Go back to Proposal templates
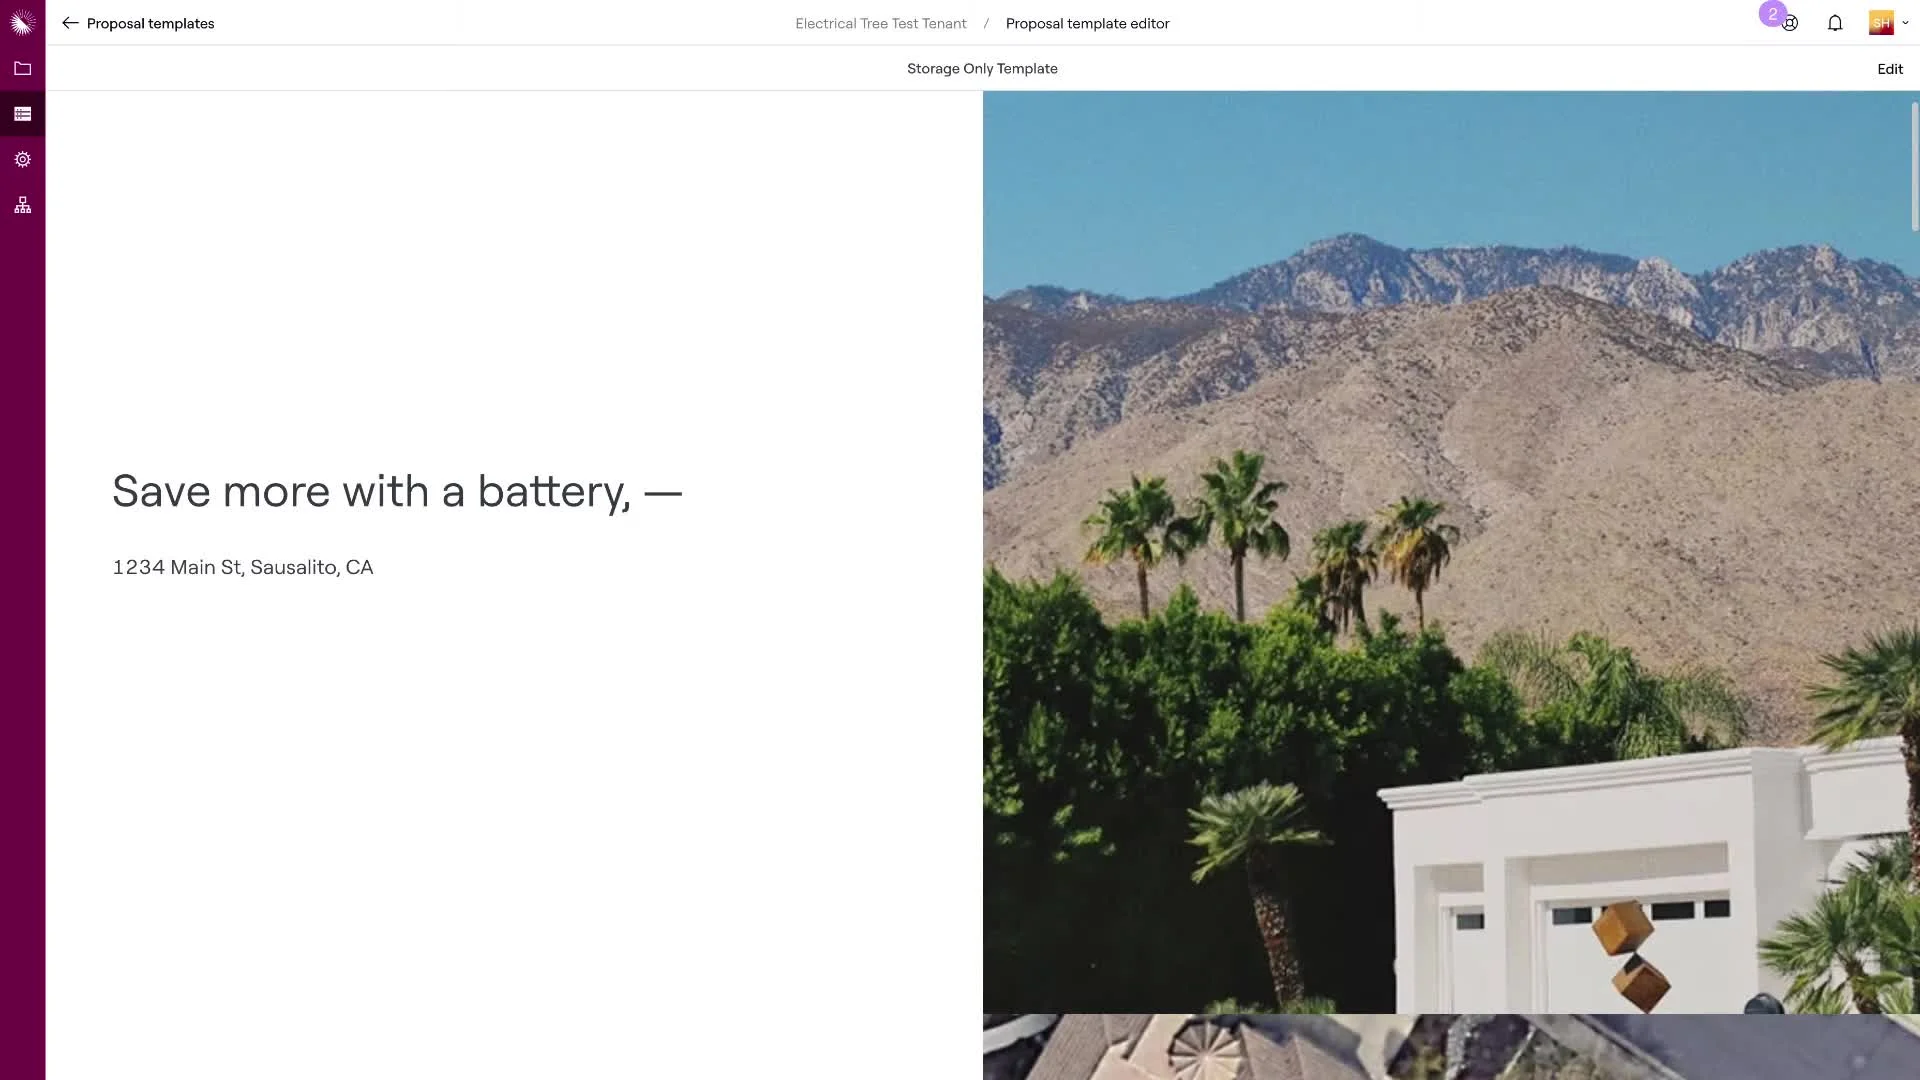 click(150, 23)
